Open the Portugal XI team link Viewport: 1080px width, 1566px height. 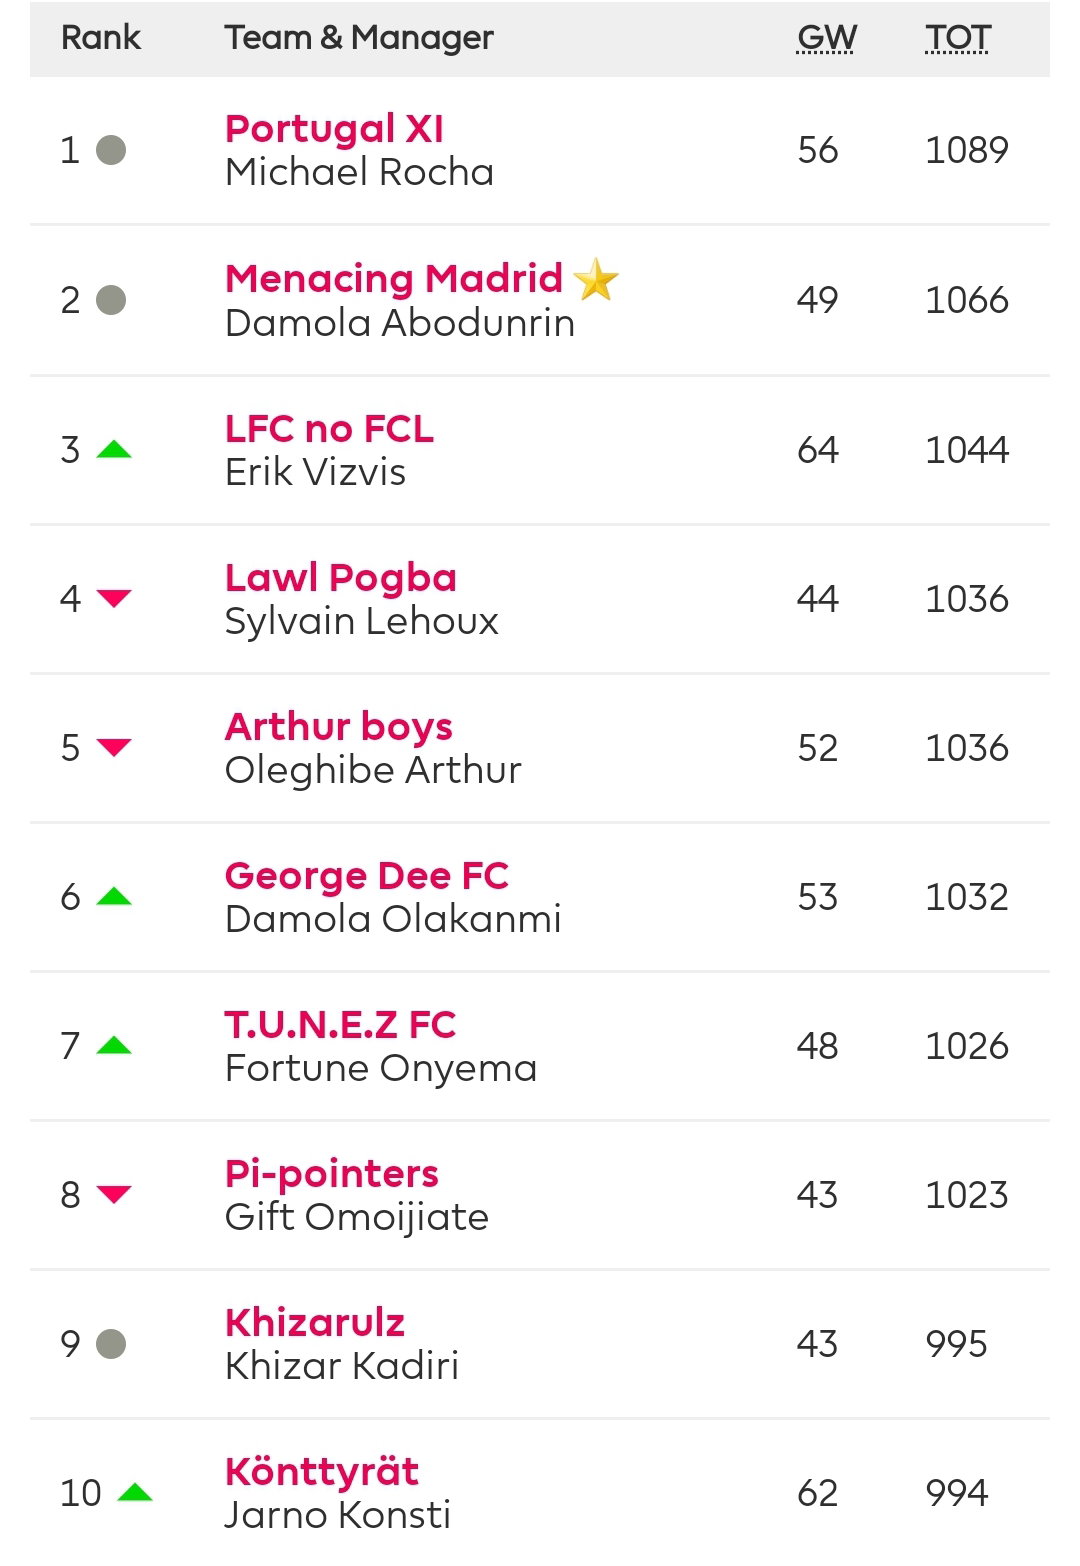[x=334, y=128]
